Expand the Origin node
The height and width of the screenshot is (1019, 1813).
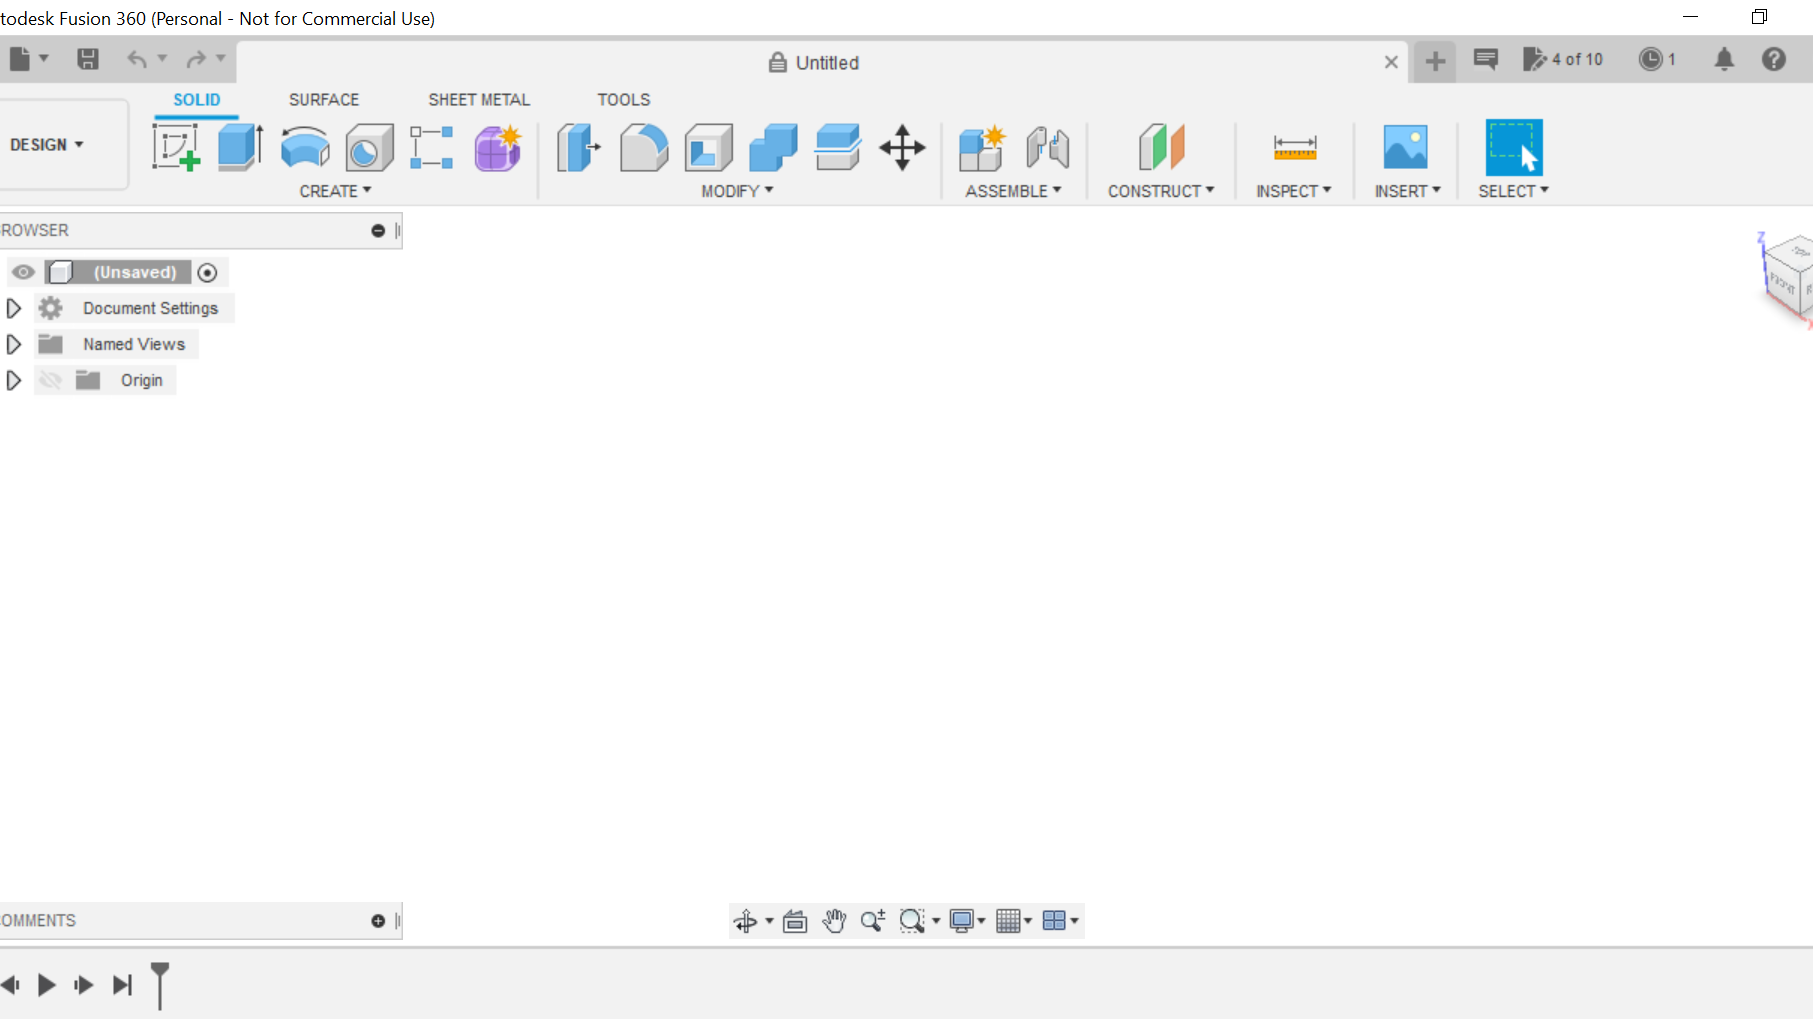14,380
